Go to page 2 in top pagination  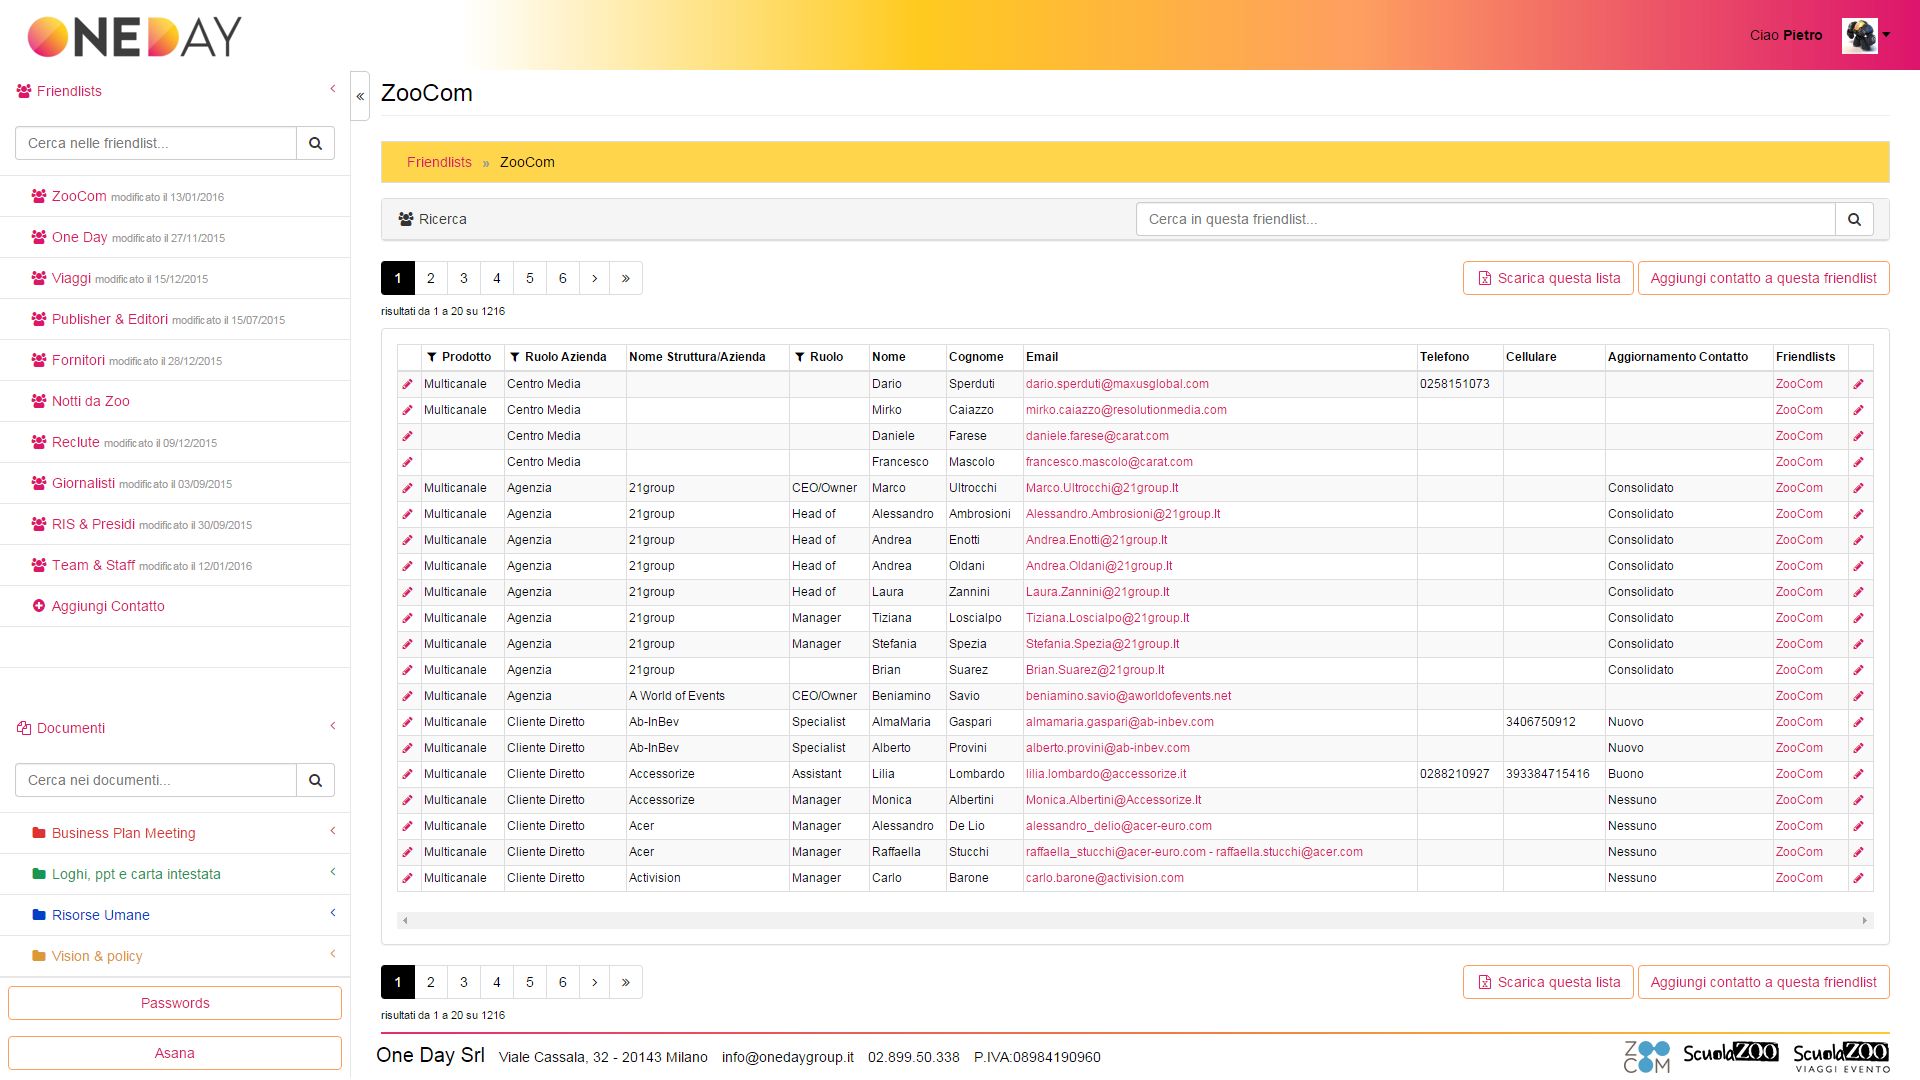pos(431,278)
